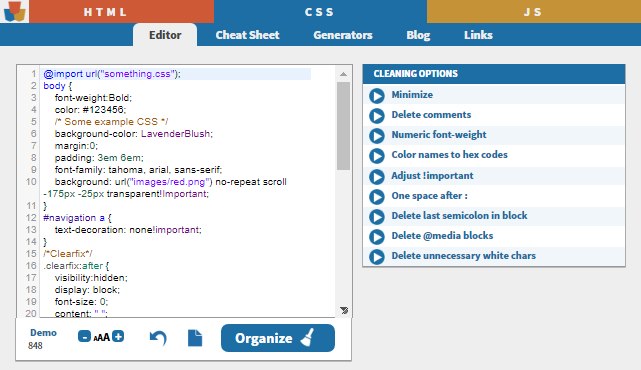Image resolution: width=641 pixels, height=370 pixels.
Task: Click the font-family tahoma code line
Action: [x=138, y=170]
